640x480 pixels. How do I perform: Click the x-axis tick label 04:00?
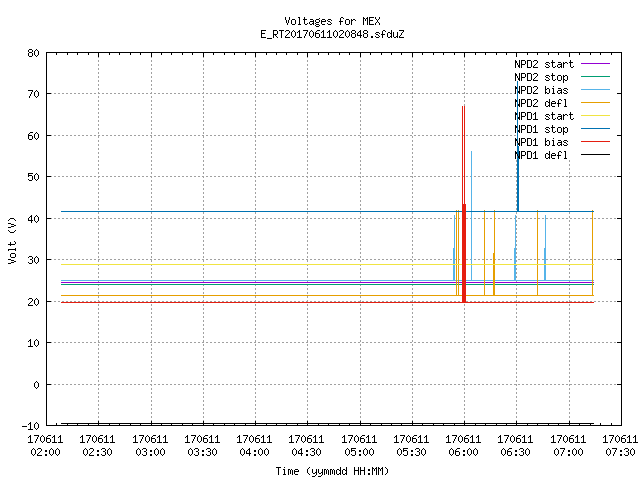[x=254, y=452]
